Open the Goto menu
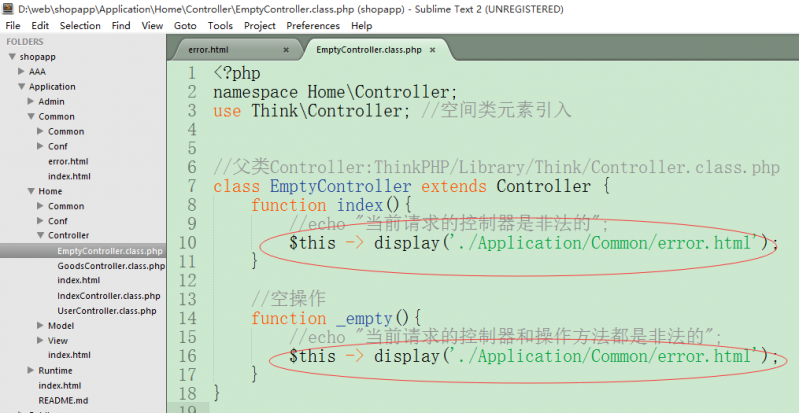 187,25
